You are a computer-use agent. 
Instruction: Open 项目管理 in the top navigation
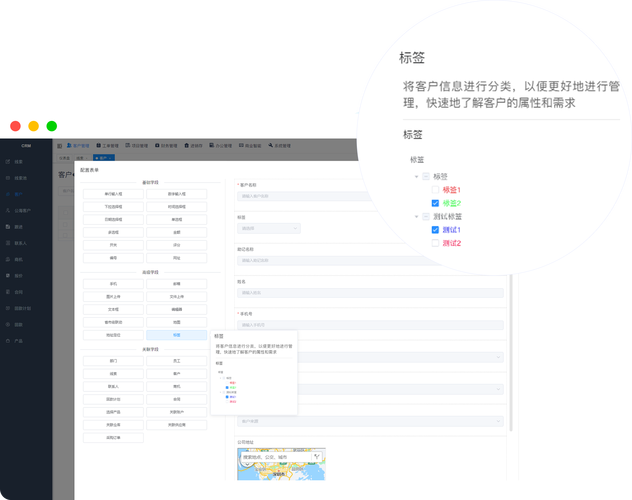[137, 145]
